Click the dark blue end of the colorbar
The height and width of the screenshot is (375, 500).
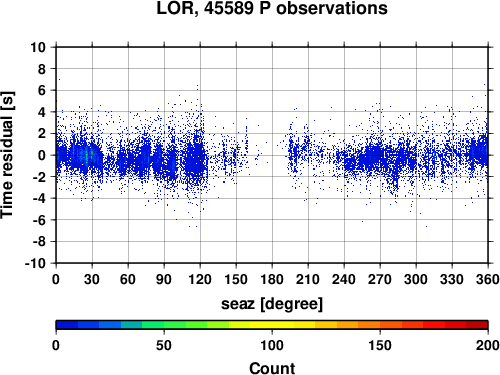point(67,325)
